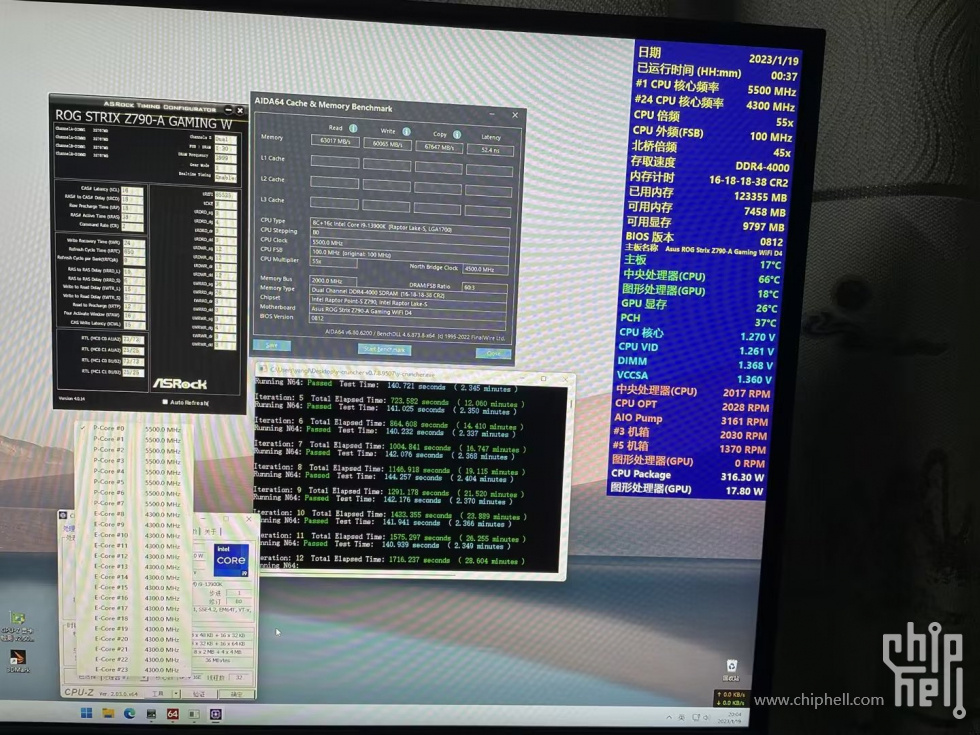Click Save in AIDA64 benchmark window
This screenshot has width=980, height=735.
coord(272,345)
